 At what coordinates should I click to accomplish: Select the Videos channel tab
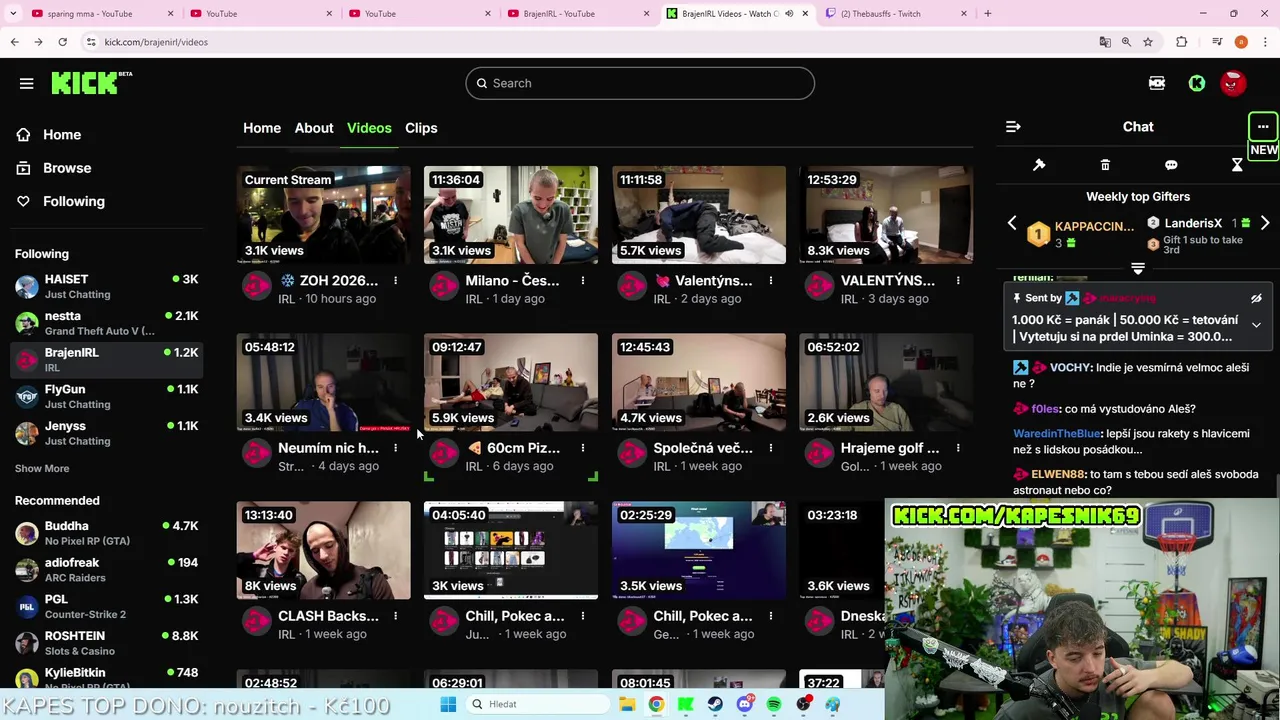[x=369, y=128]
